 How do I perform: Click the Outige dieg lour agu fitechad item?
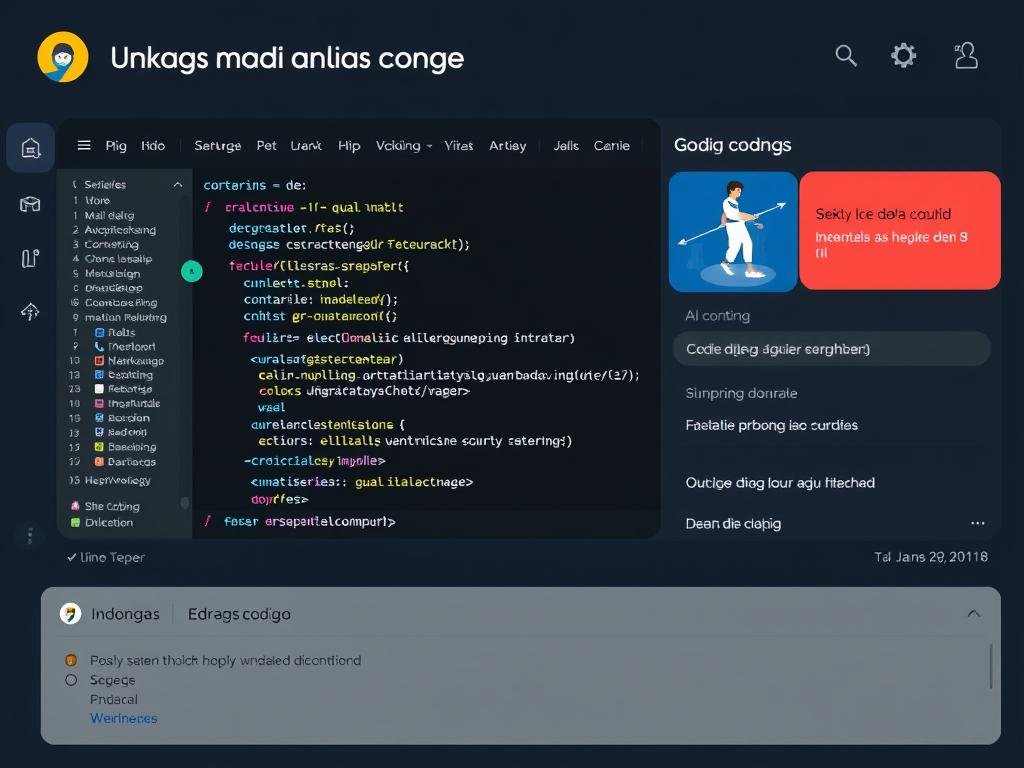tap(780, 483)
